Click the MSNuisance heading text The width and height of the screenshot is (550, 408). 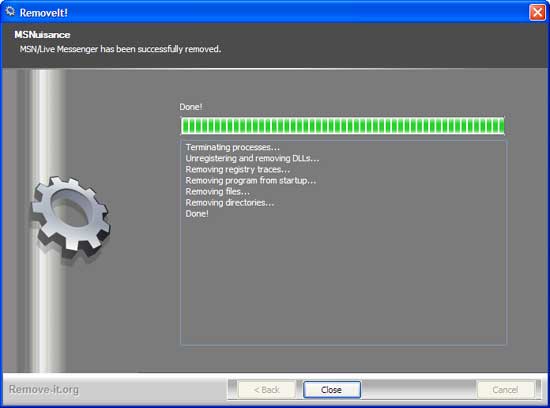click(x=42, y=35)
